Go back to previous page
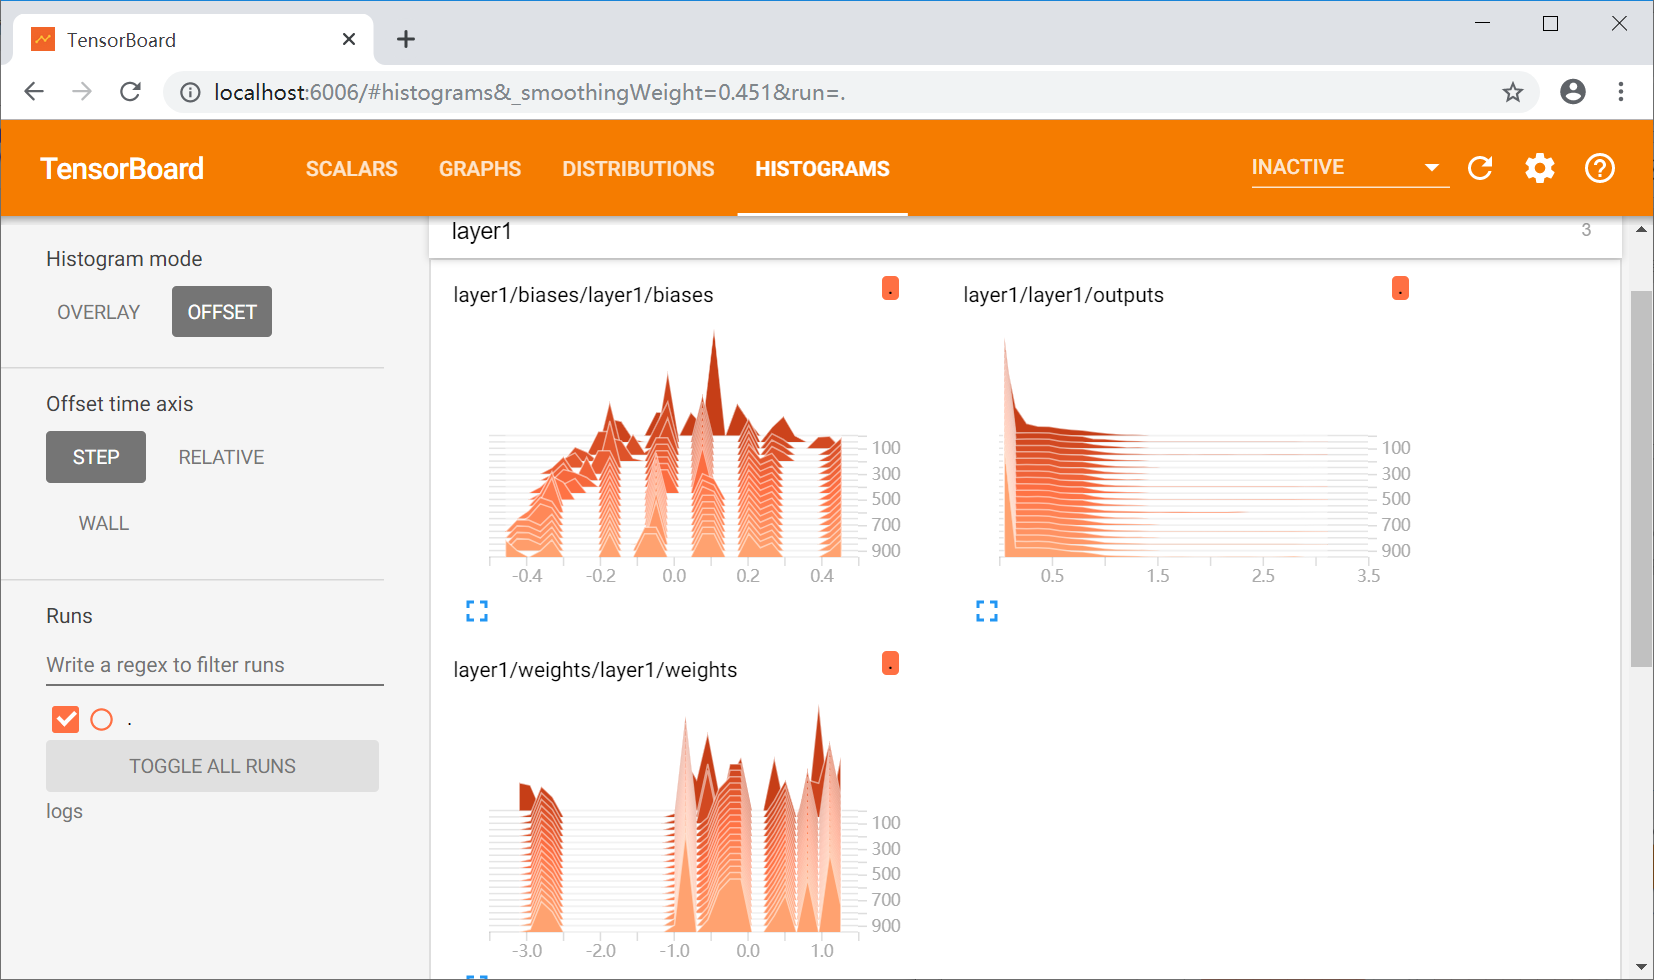The height and width of the screenshot is (980, 1654). (34, 92)
